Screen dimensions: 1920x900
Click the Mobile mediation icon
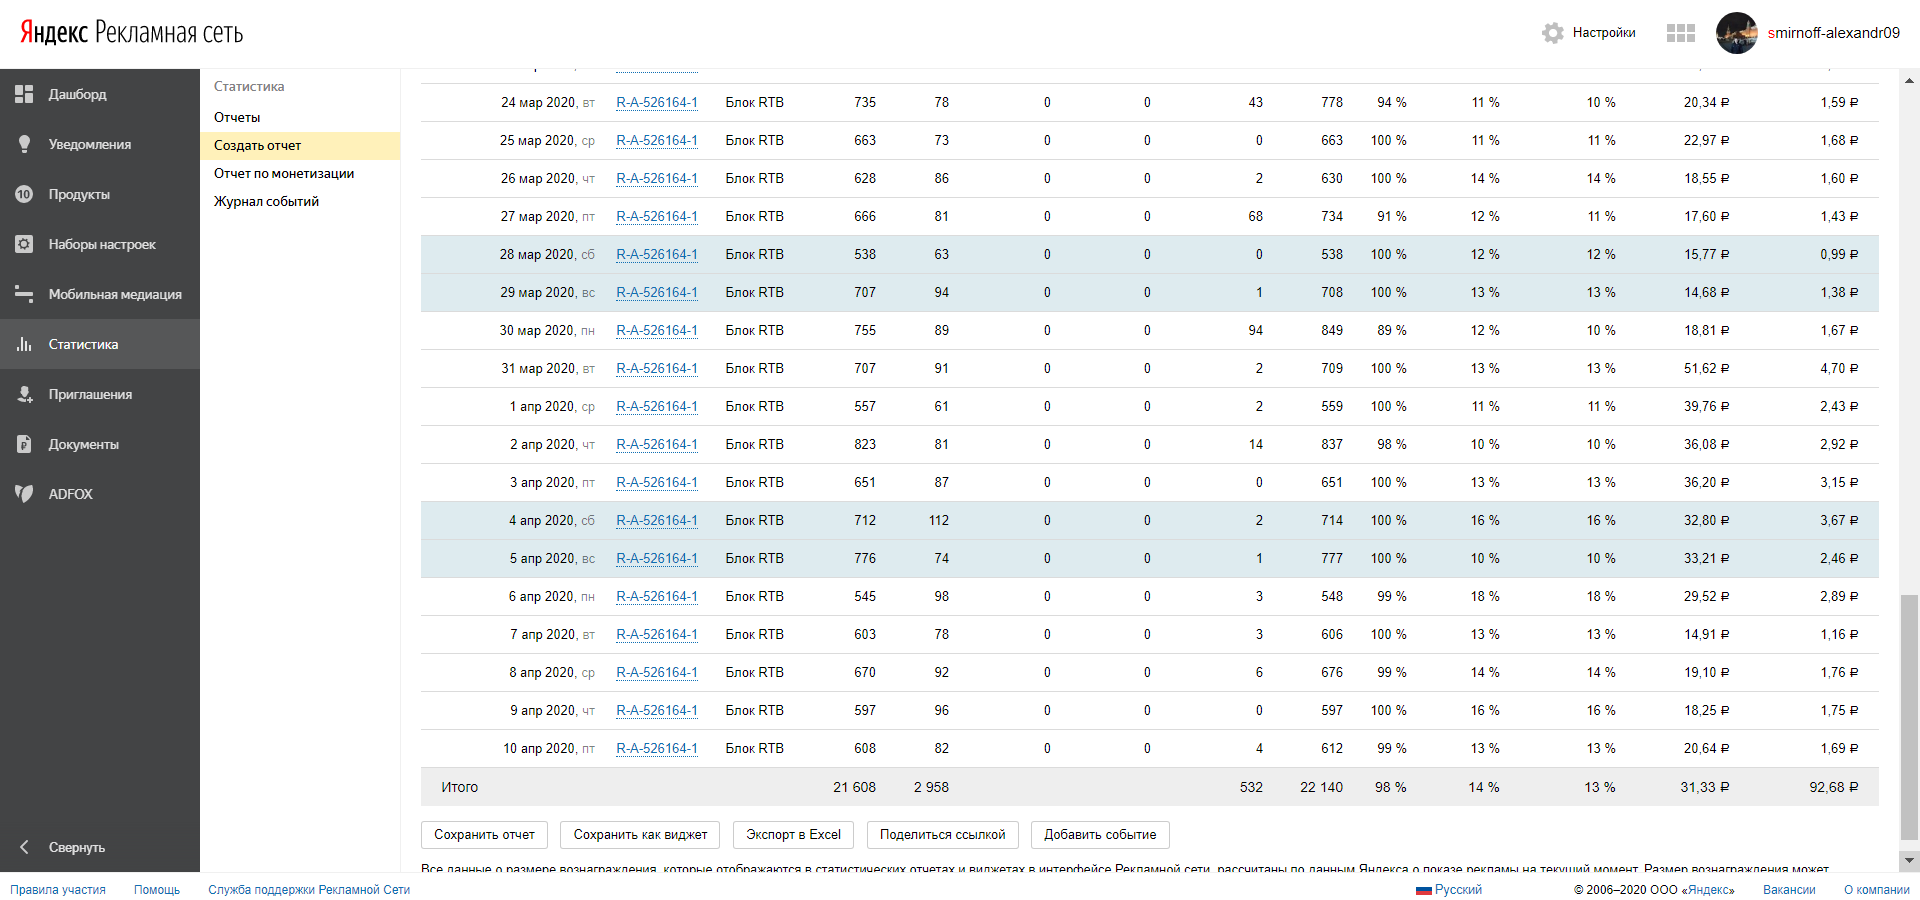coord(24,294)
